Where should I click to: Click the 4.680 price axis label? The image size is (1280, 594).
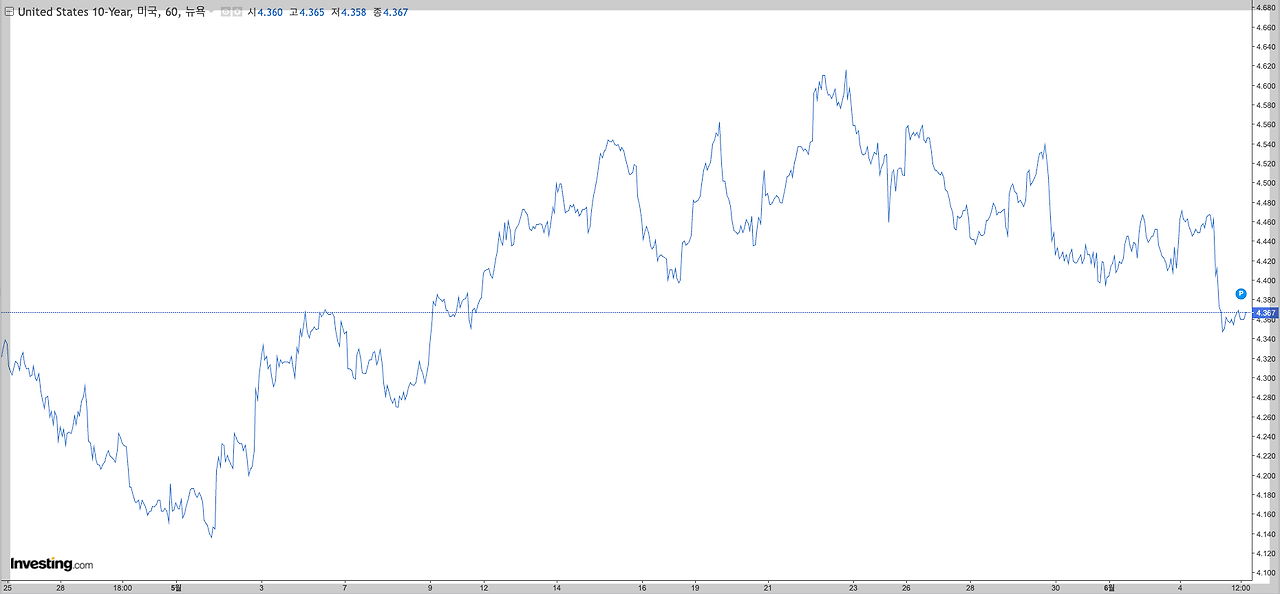(1266, 8)
